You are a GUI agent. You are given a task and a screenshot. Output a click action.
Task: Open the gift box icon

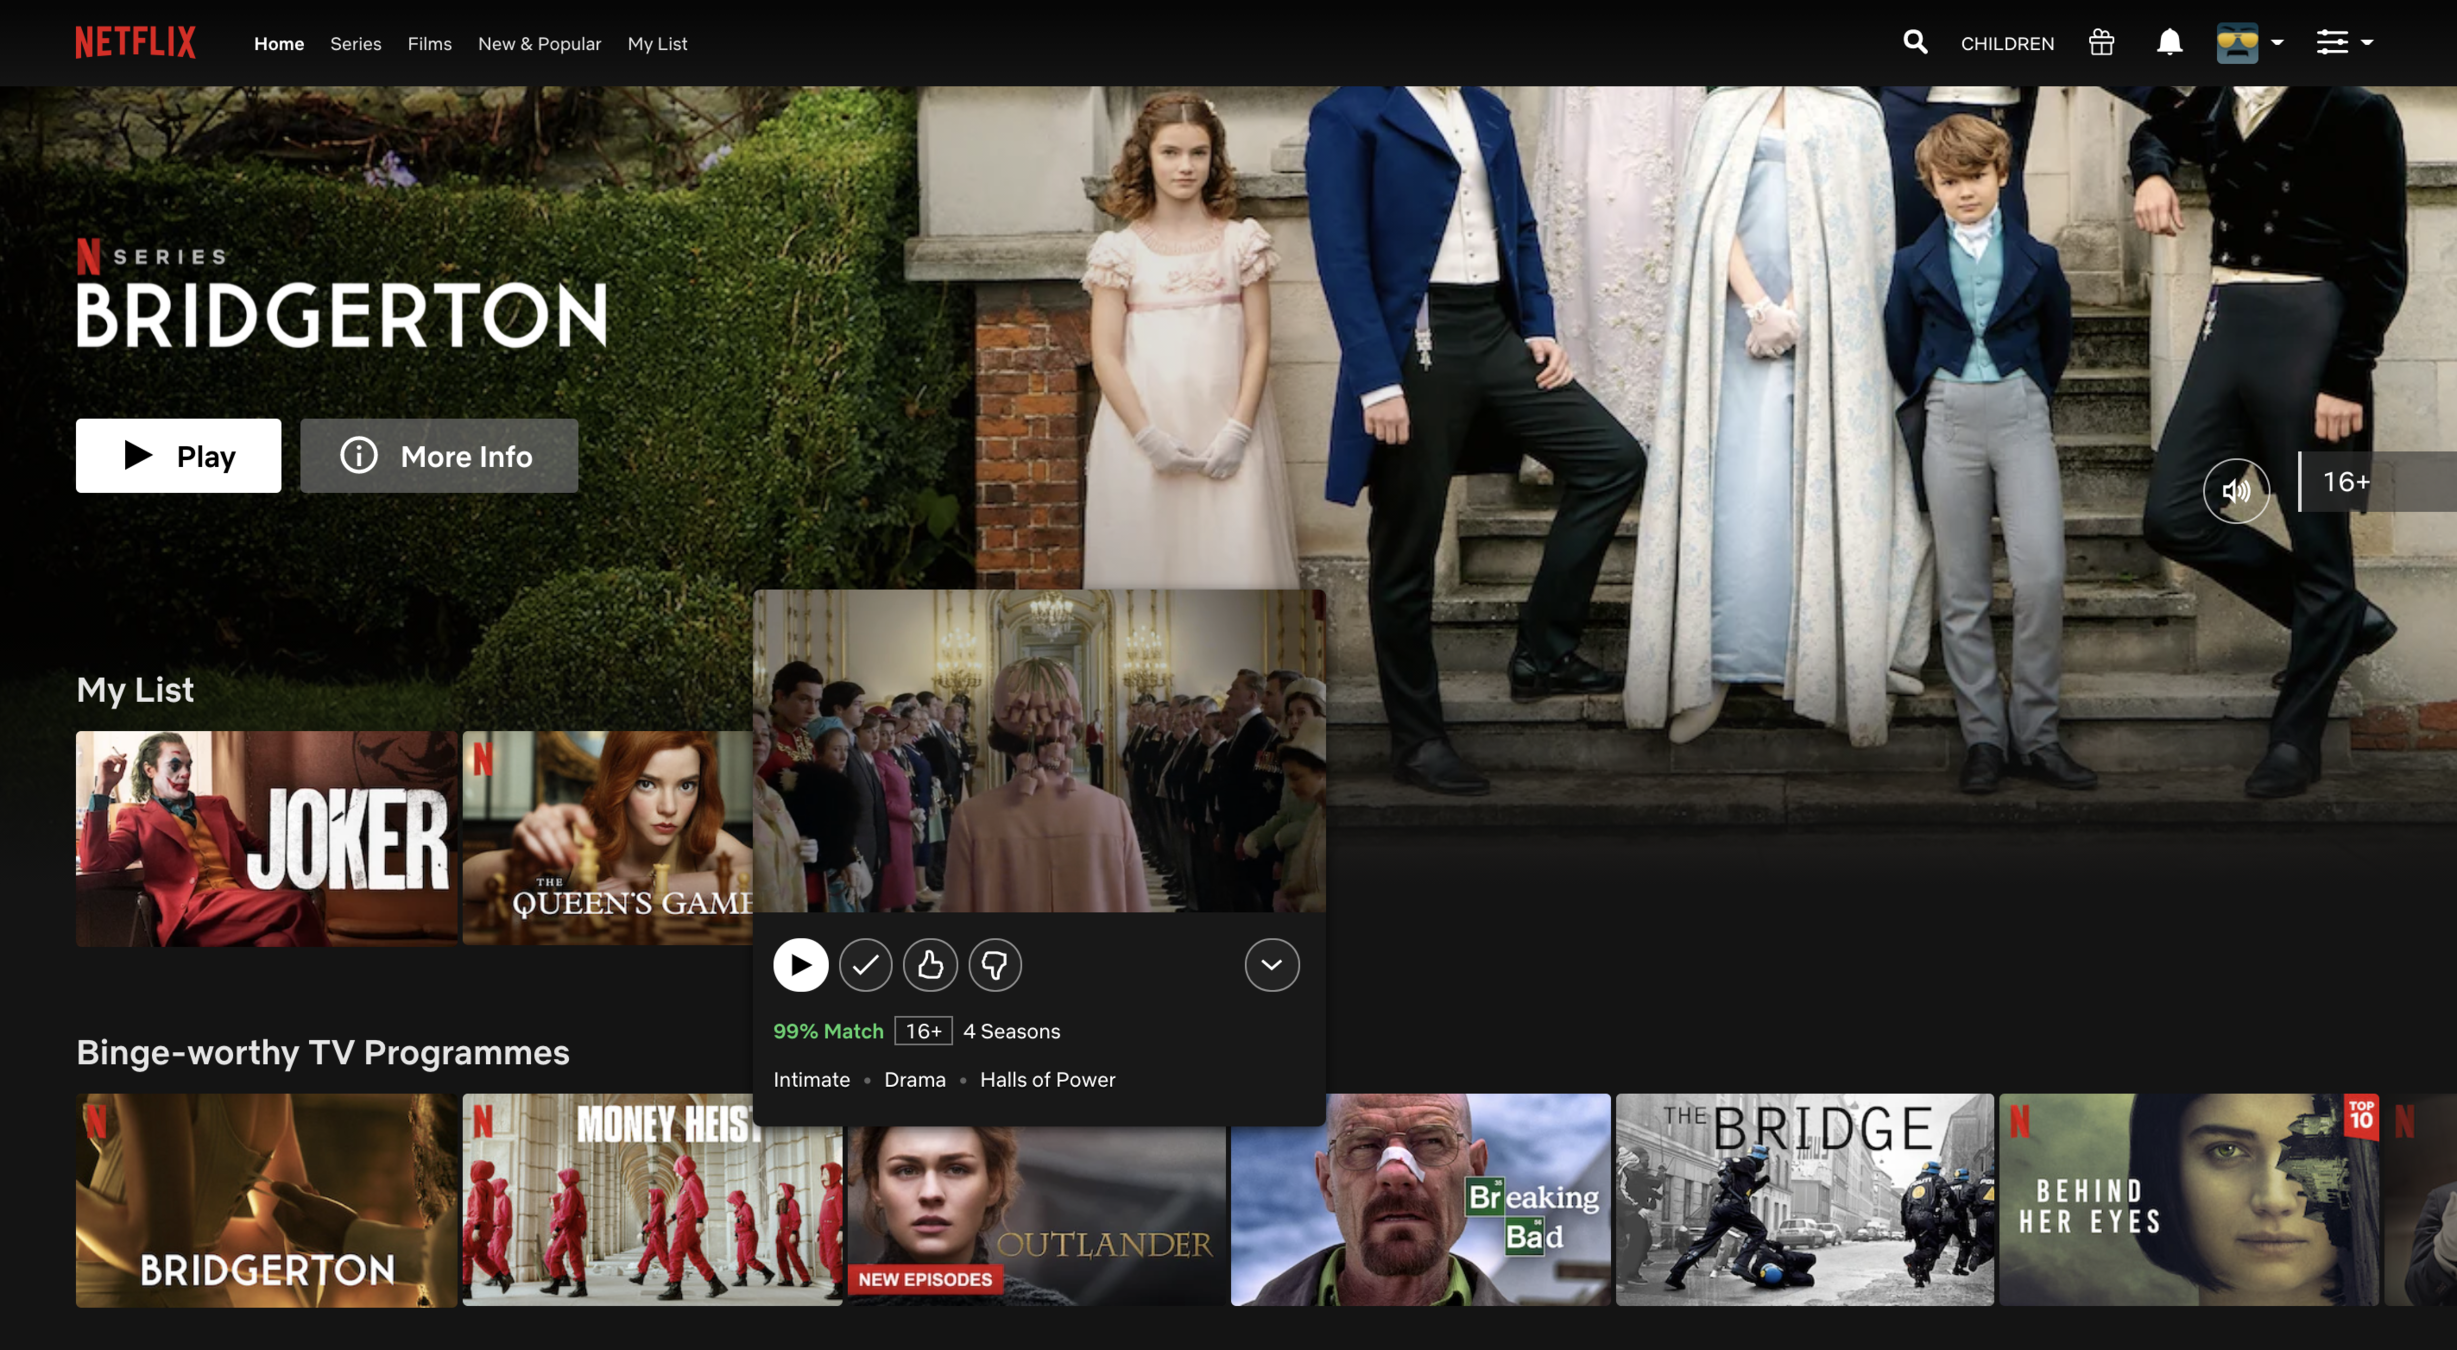2101,42
